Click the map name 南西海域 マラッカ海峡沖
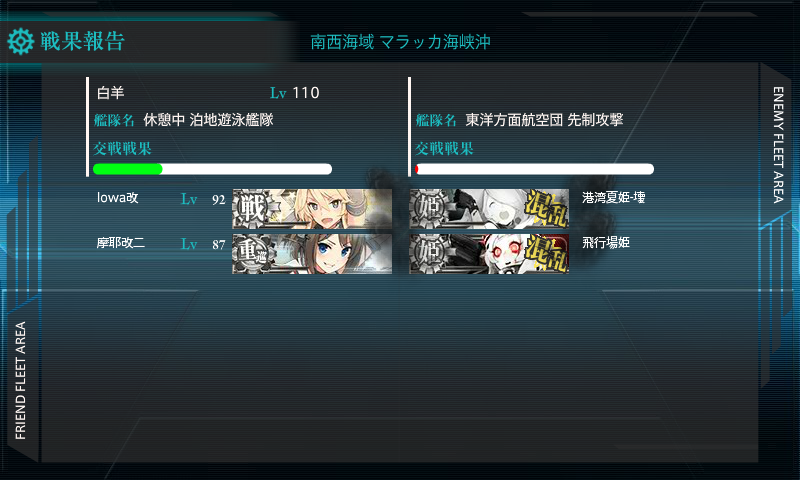The width and height of the screenshot is (800, 480). click(x=401, y=42)
